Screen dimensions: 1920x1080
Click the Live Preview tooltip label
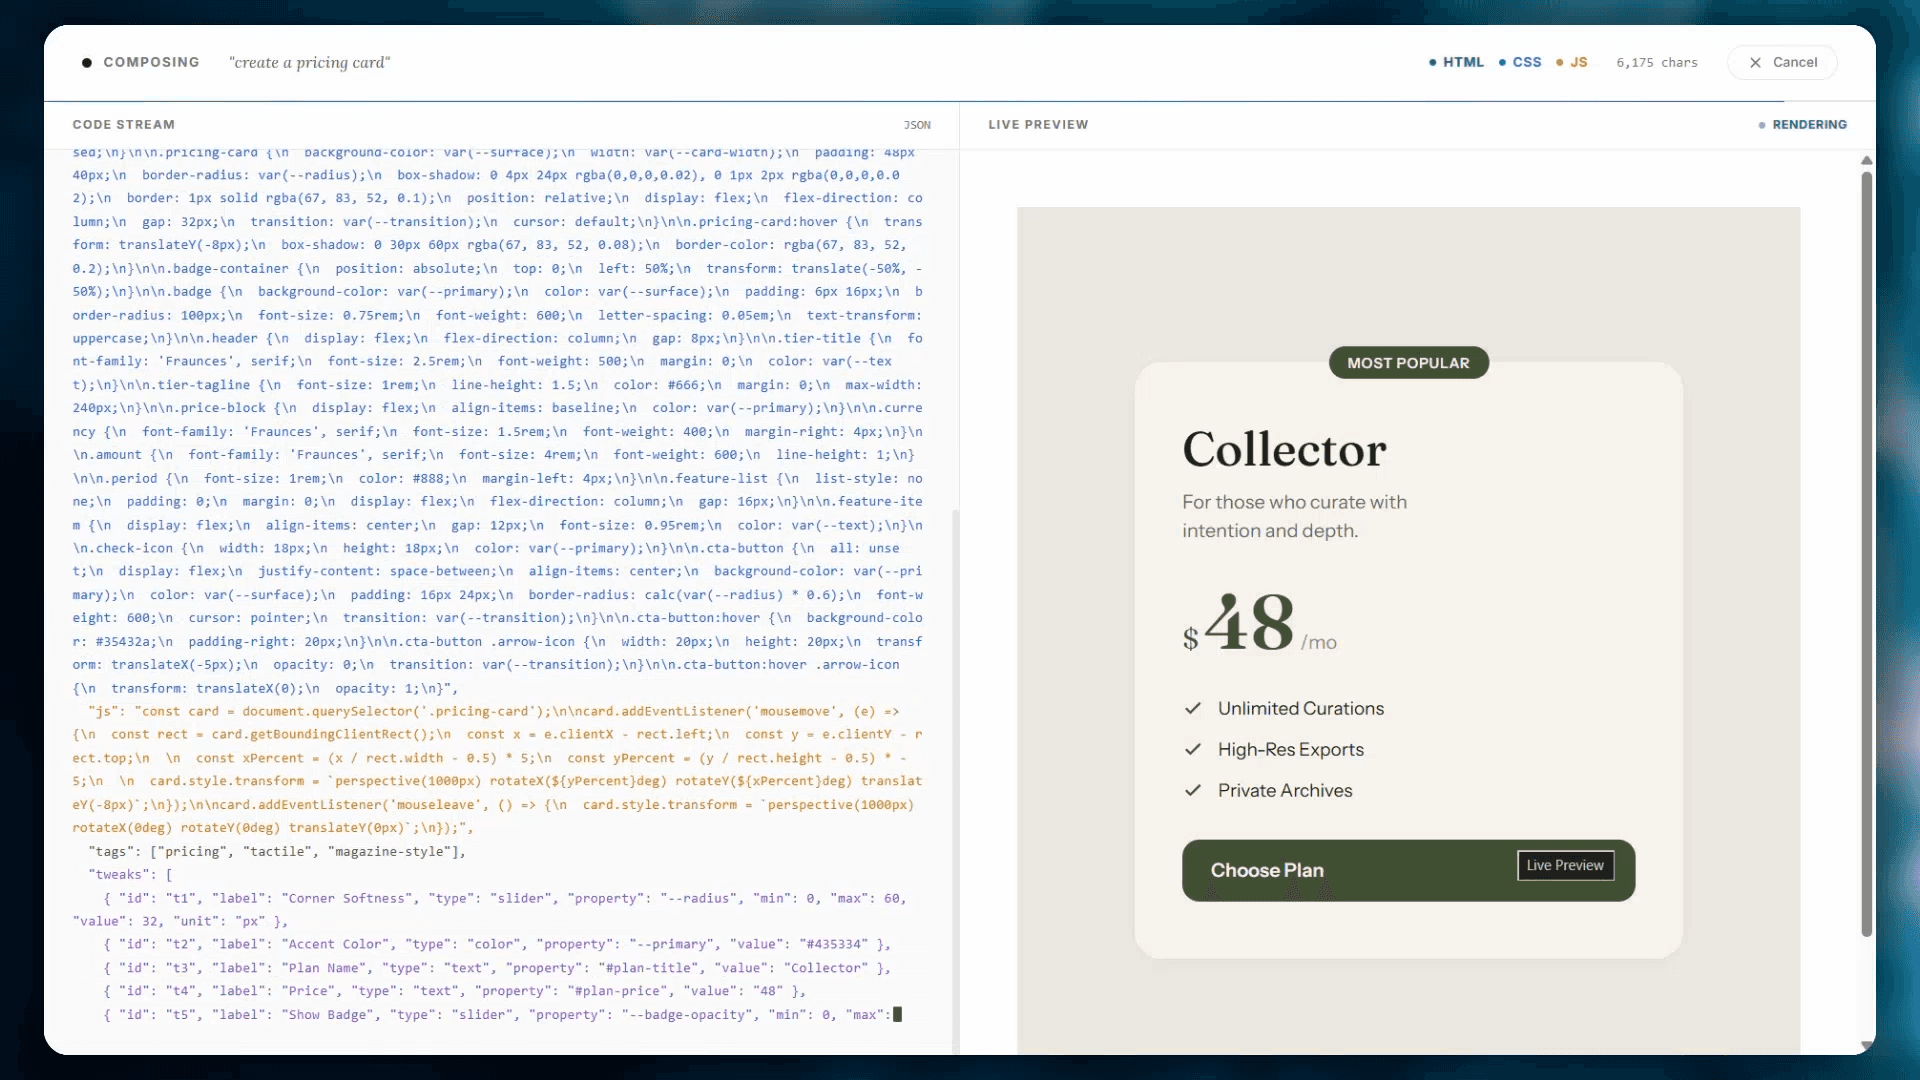tap(1565, 865)
